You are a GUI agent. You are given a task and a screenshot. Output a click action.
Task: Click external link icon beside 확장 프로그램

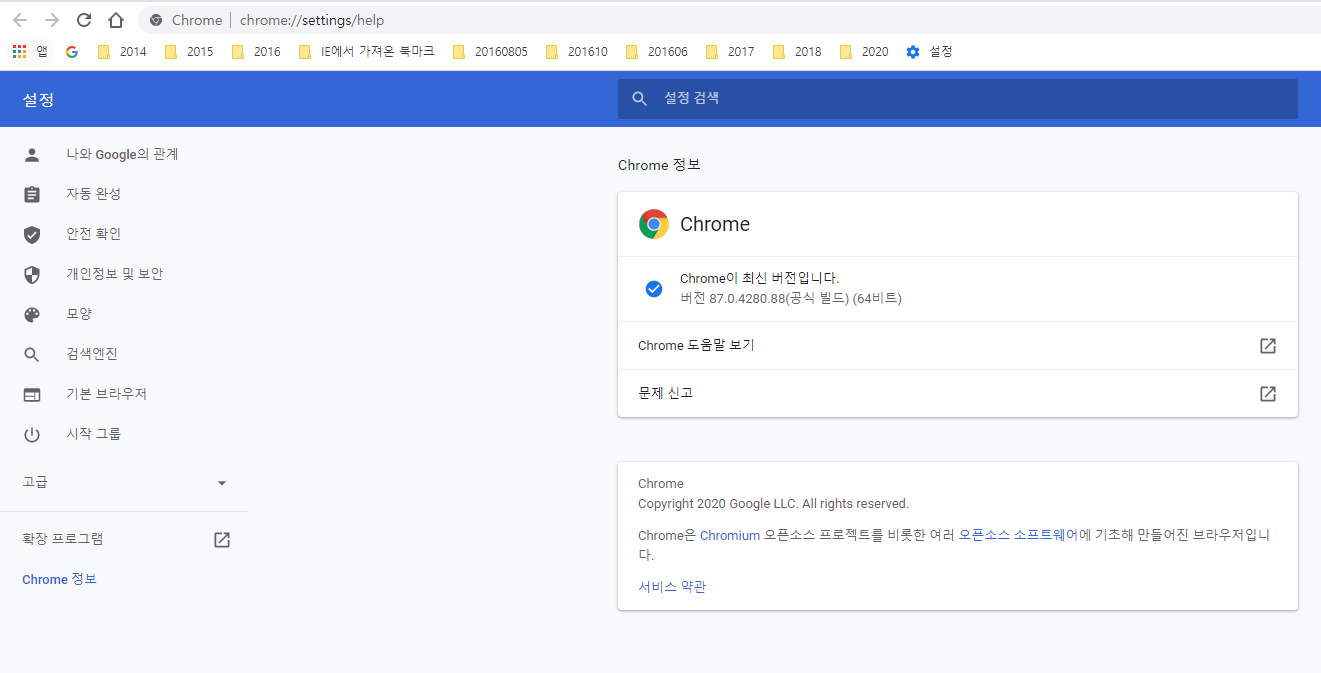pos(222,540)
